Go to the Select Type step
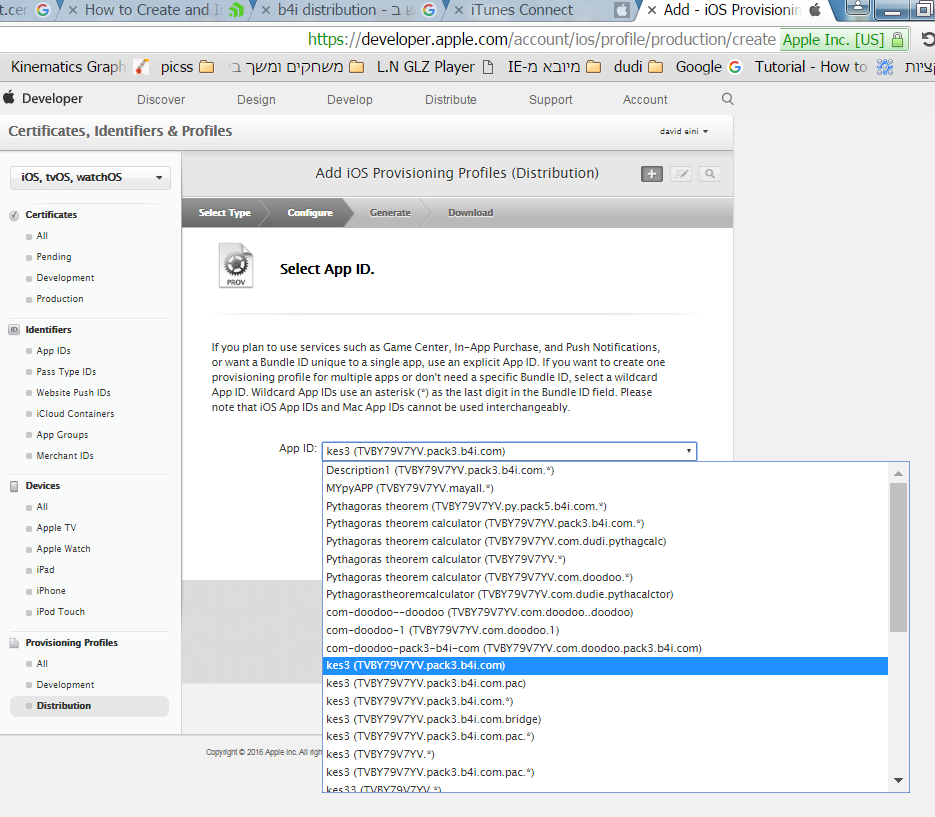This screenshot has height=817, width=935. point(224,212)
